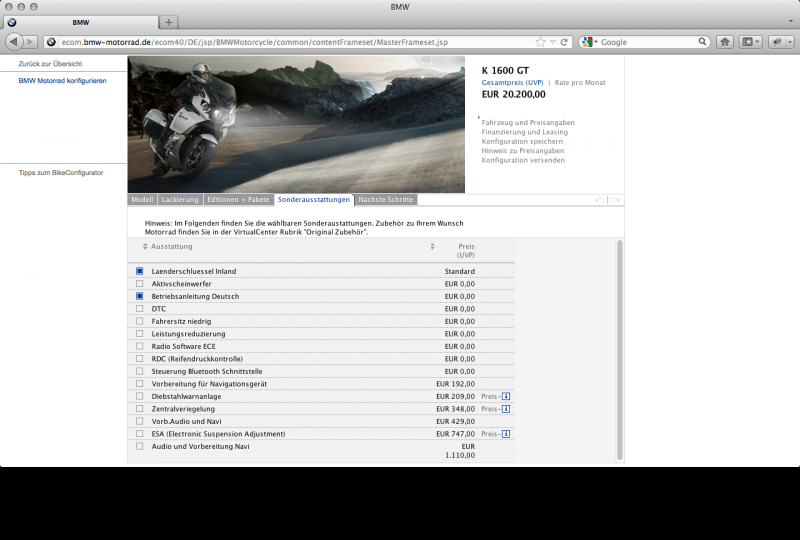Viewport: 800px width, 540px height.
Task: Check Leistungsreduzierung option
Action: click(140, 334)
